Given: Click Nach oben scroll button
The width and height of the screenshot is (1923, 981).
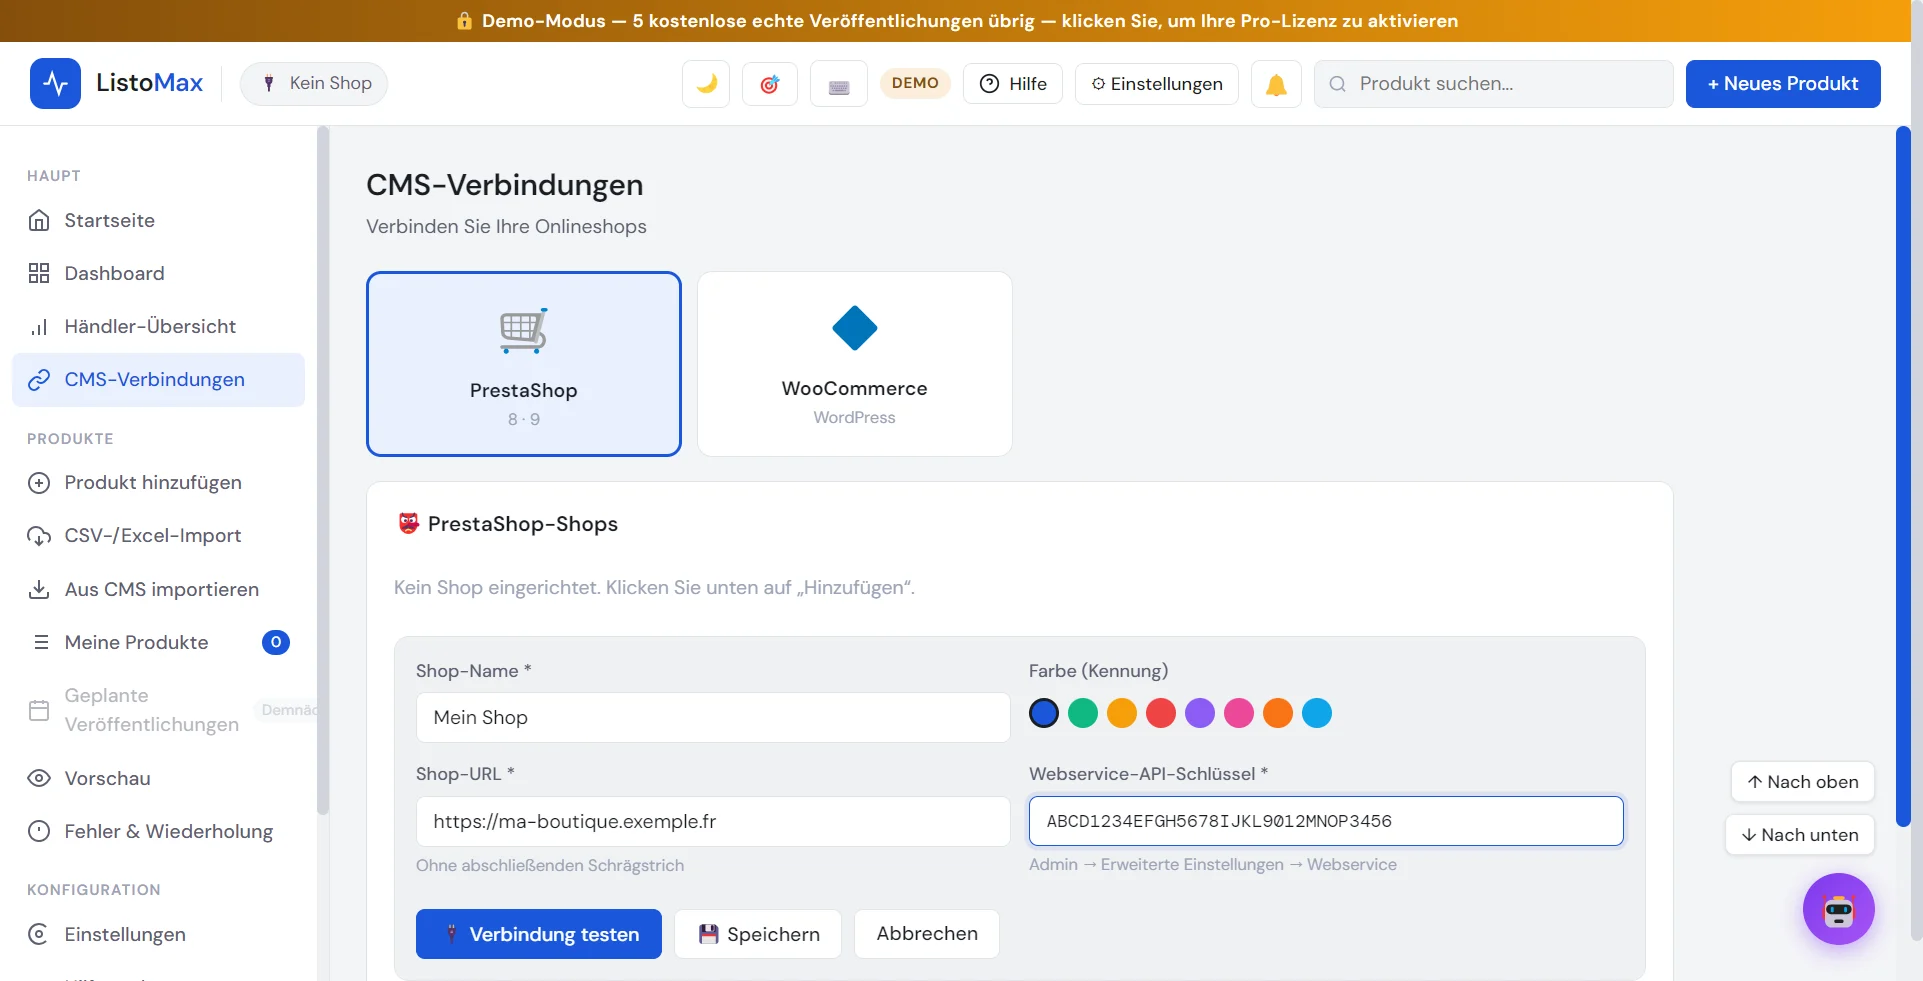Looking at the screenshot, I should (1802, 782).
